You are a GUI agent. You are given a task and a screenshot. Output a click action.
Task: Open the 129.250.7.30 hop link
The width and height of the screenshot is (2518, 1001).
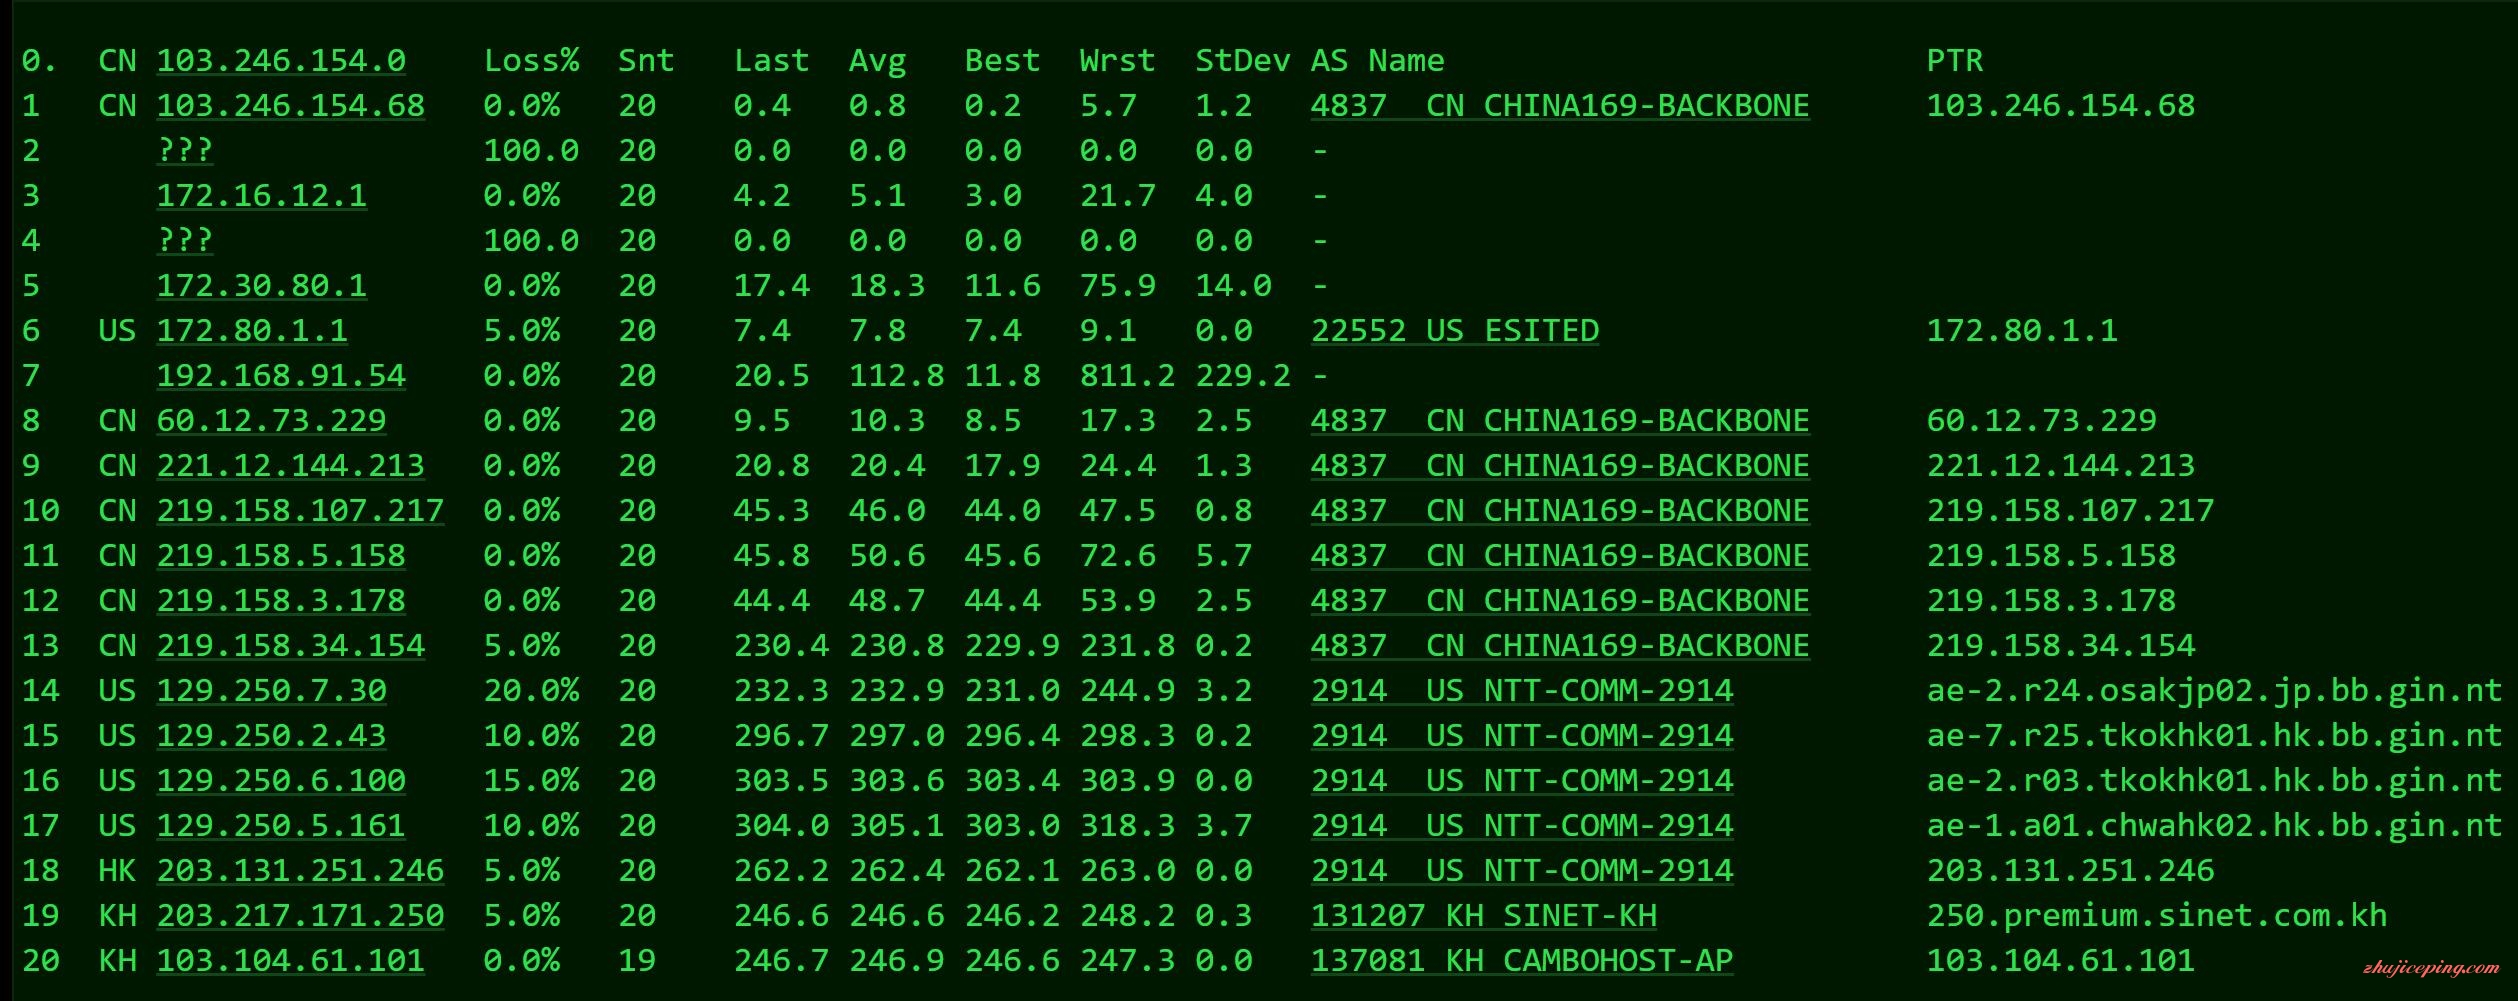[271, 691]
